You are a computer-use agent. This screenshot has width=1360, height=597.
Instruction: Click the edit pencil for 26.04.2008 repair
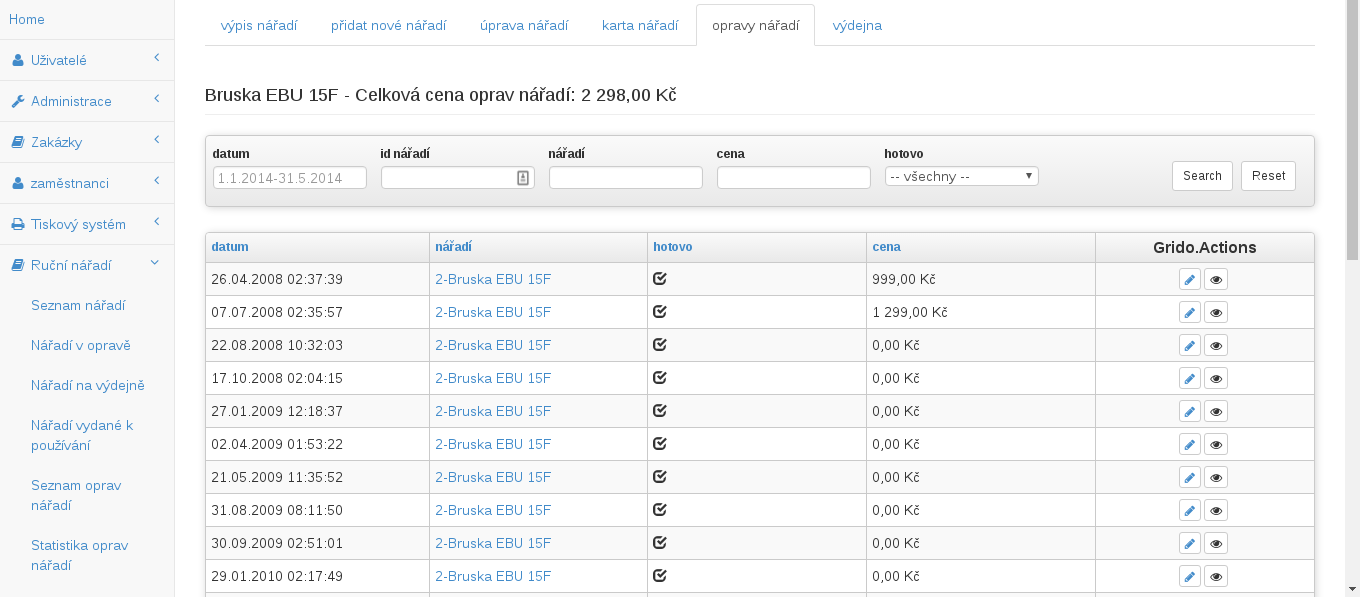point(1189,280)
